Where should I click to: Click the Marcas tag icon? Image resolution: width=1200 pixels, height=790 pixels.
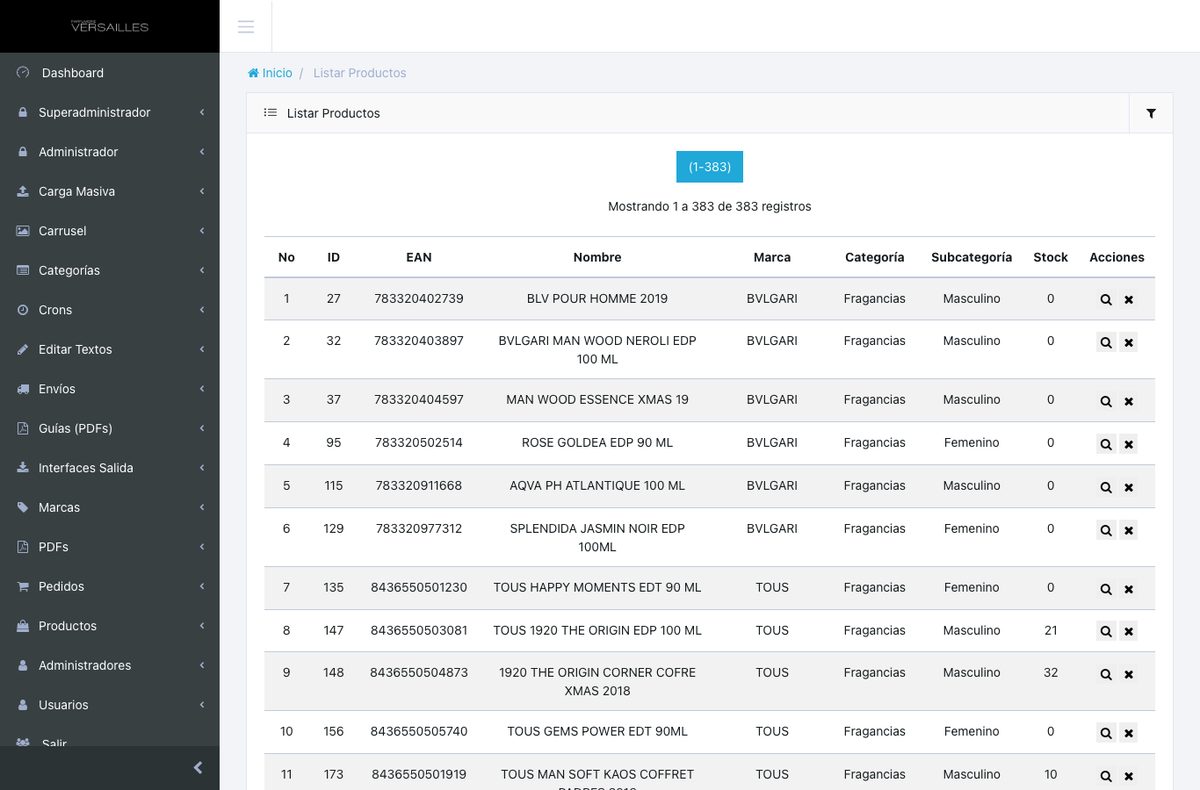pyautogui.click(x=23, y=507)
